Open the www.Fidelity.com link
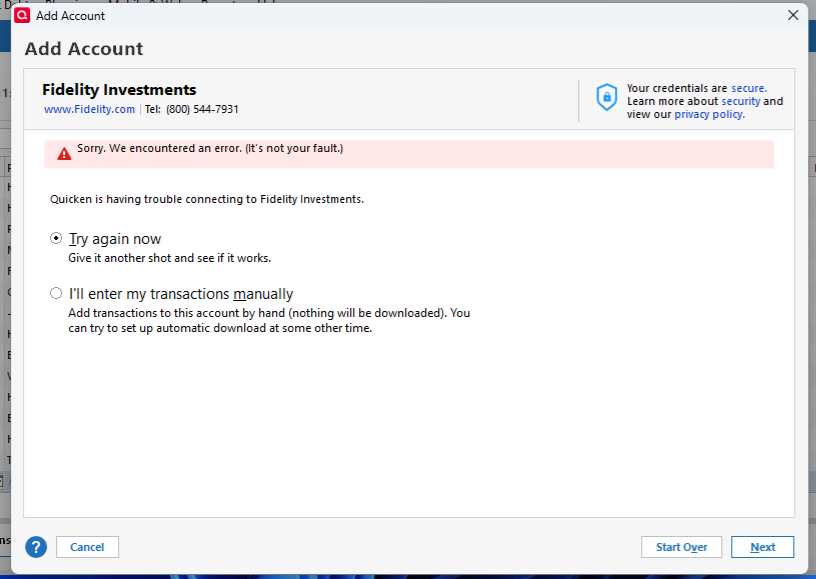The height and width of the screenshot is (579, 816). pos(90,109)
